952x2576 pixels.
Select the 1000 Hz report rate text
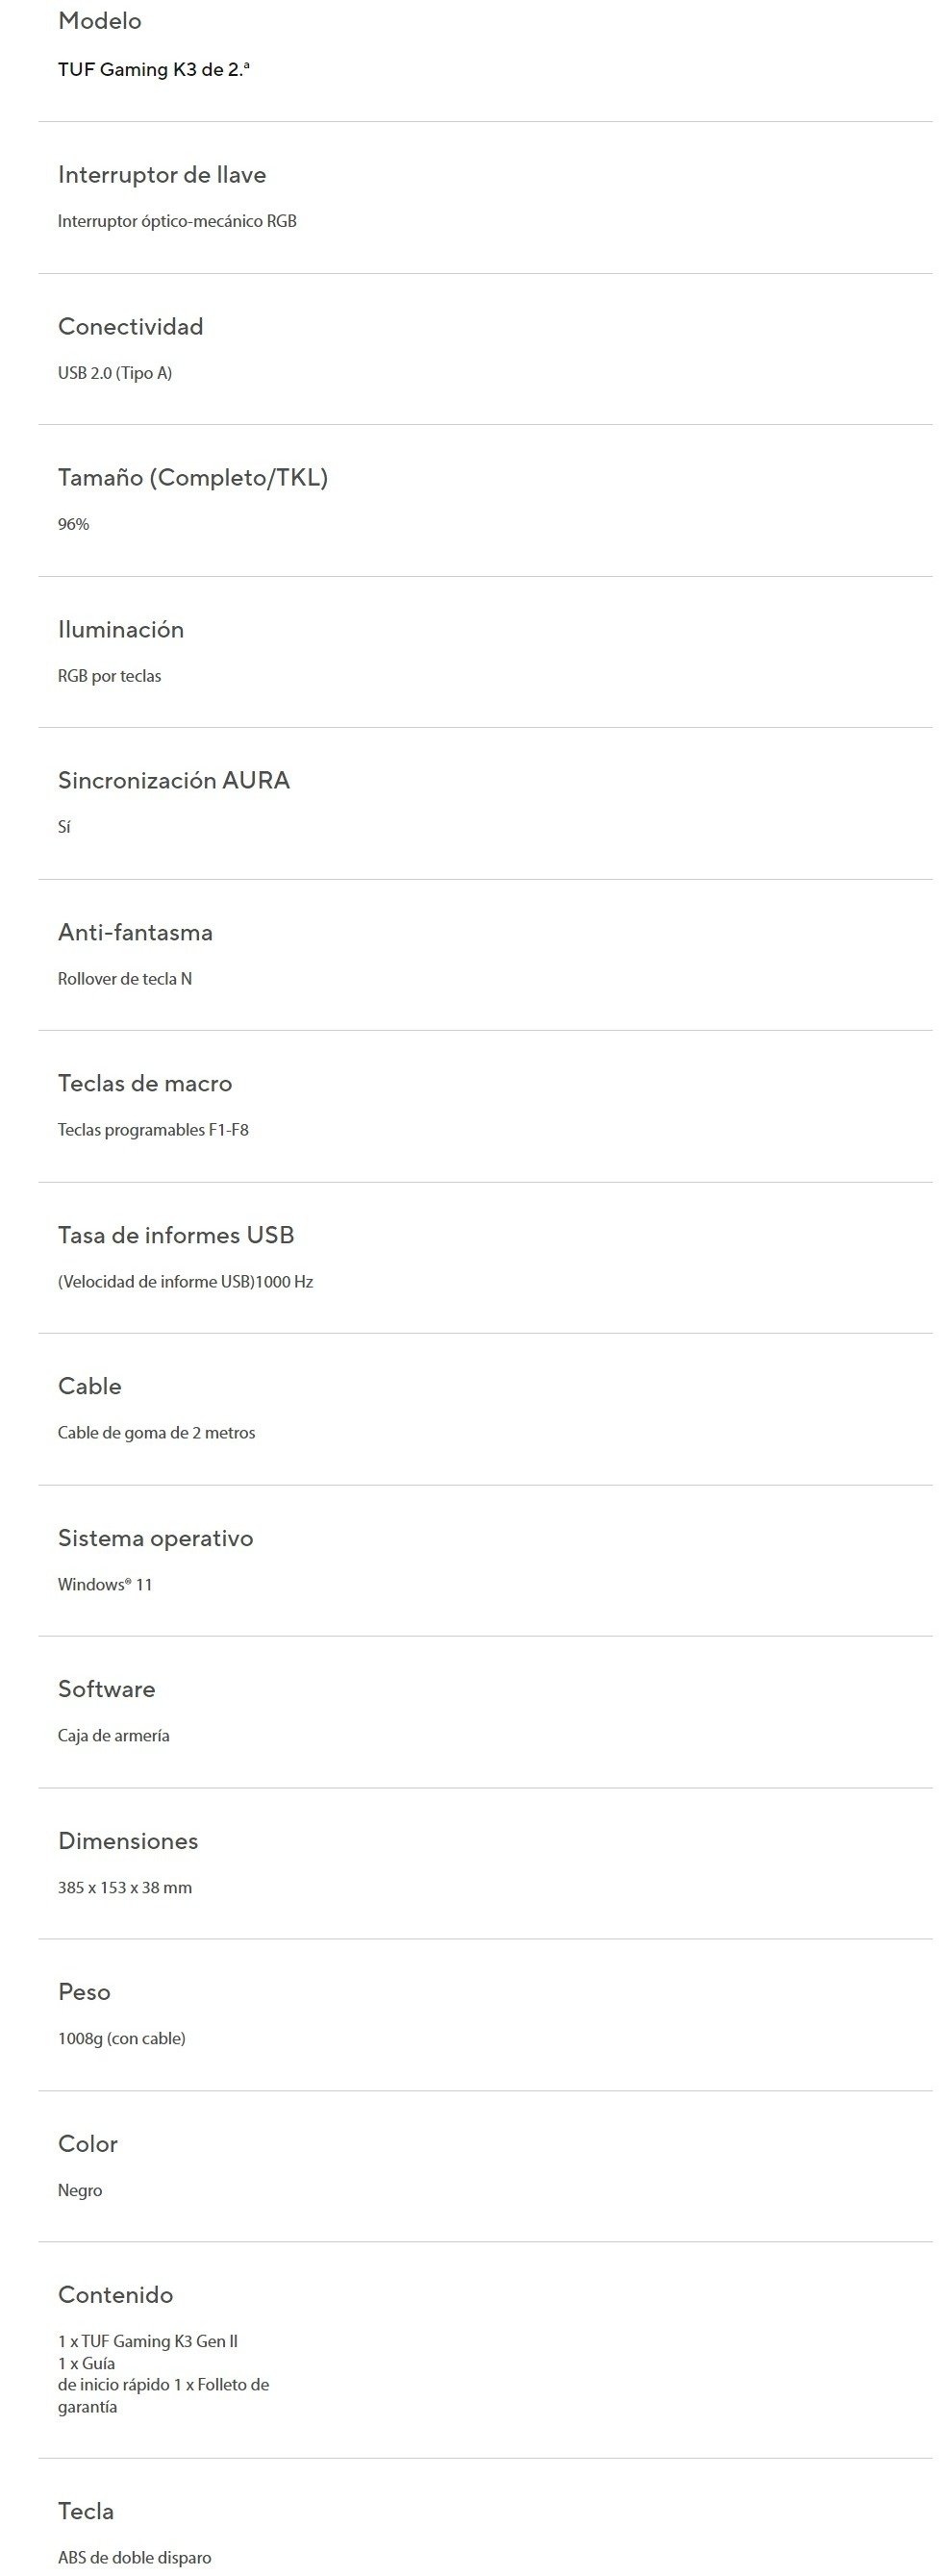click(x=284, y=1282)
